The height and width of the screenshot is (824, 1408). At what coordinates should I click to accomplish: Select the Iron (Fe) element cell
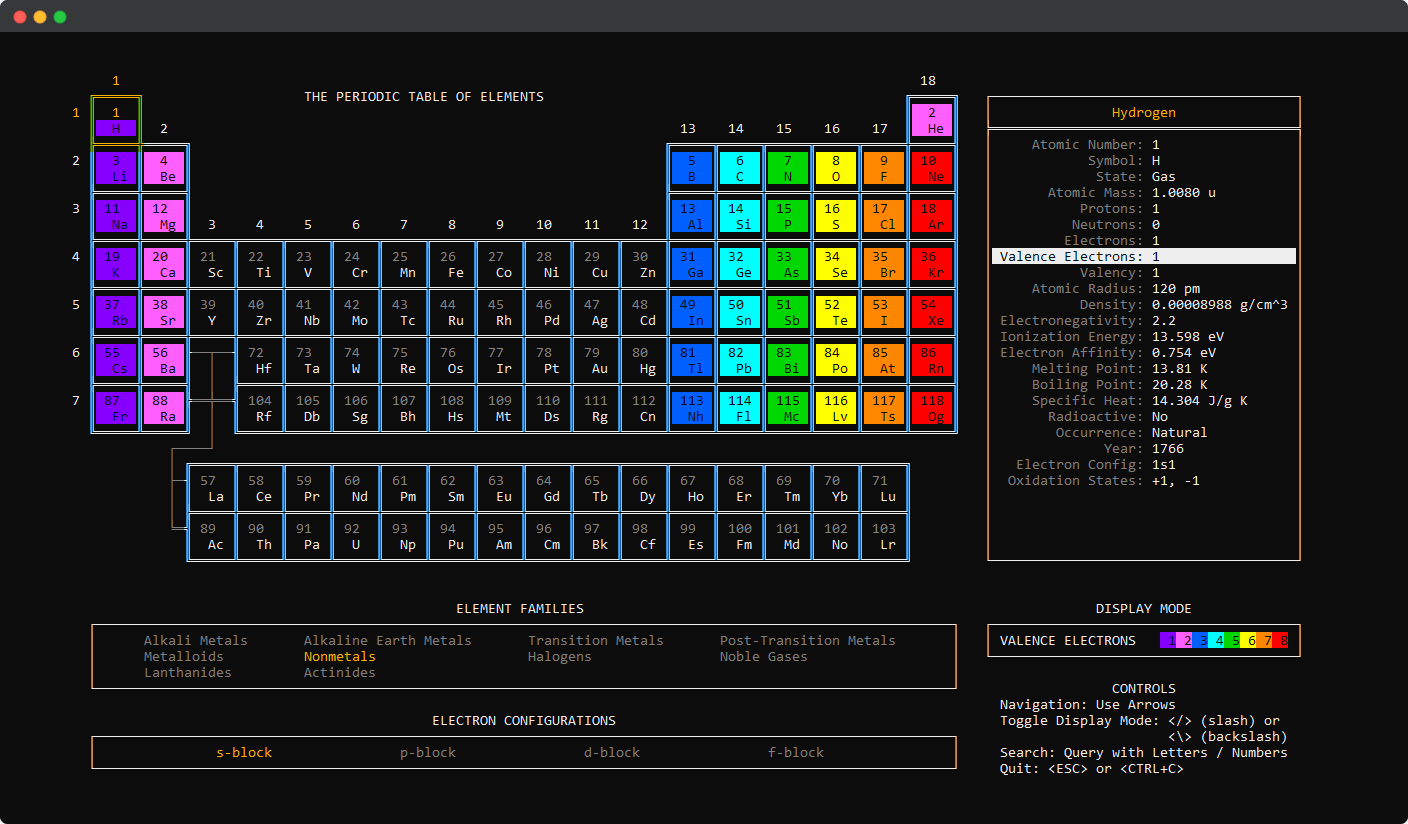coord(452,265)
